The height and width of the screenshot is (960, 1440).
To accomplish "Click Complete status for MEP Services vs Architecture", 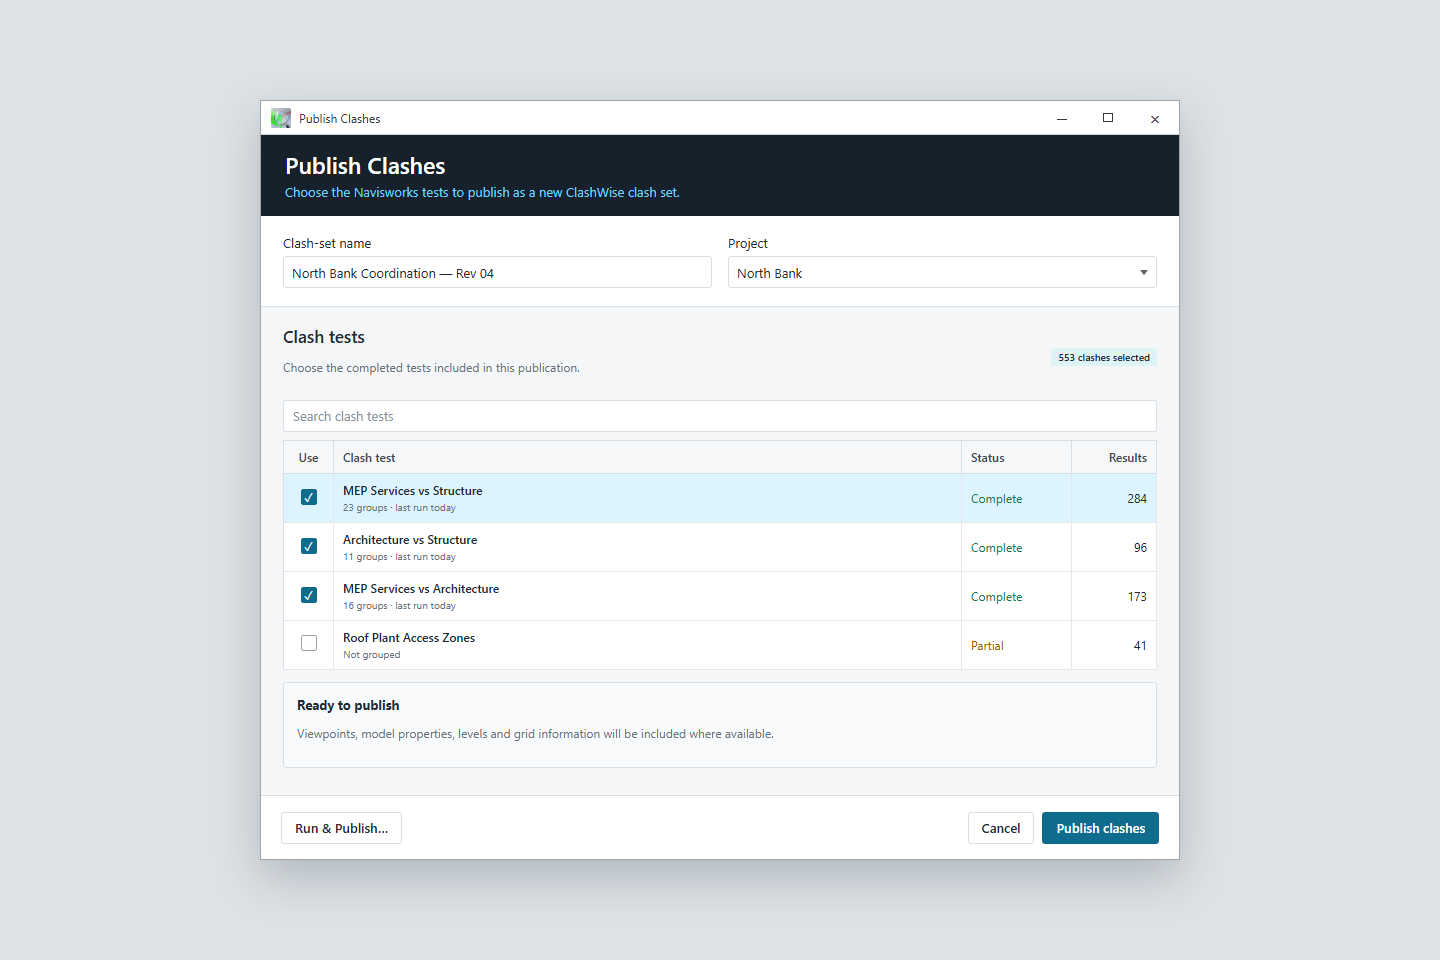I will coord(996,597).
